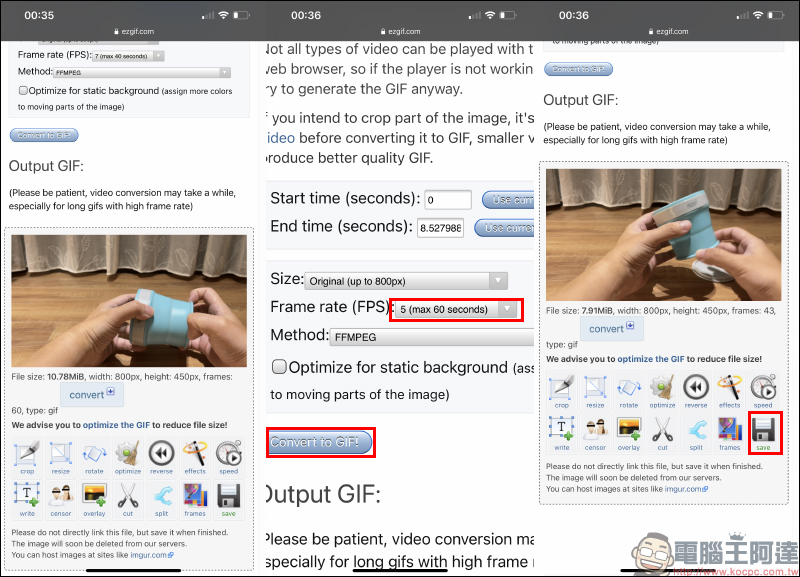Select the resize tool in right screenshot
The image size is (800, 577).
pyautogui.click(x=595, y=391)
